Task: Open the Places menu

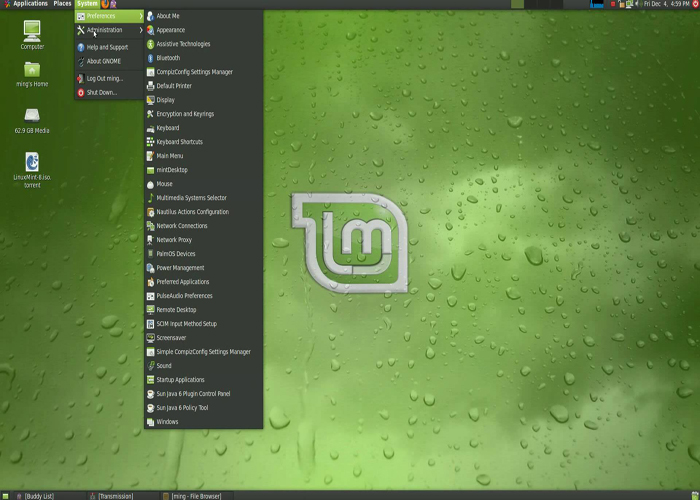Action: coord(62,4)
